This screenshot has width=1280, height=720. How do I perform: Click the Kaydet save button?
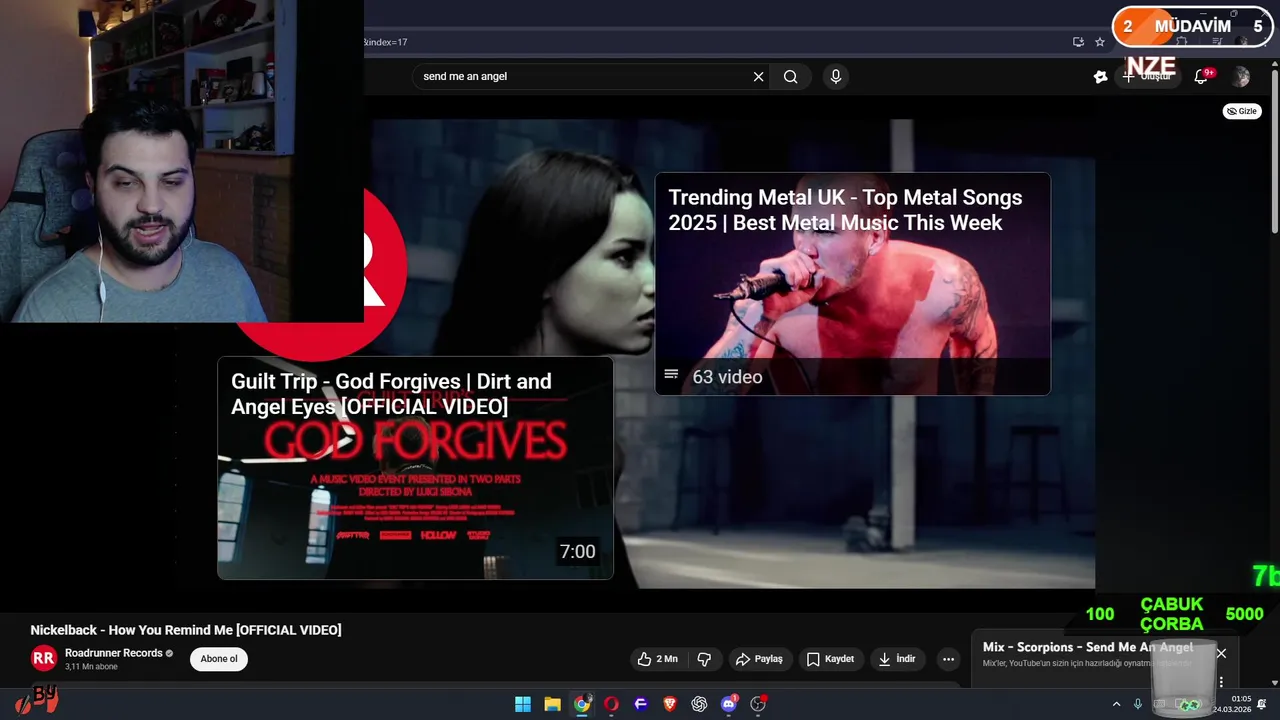[x=830, y=659]
